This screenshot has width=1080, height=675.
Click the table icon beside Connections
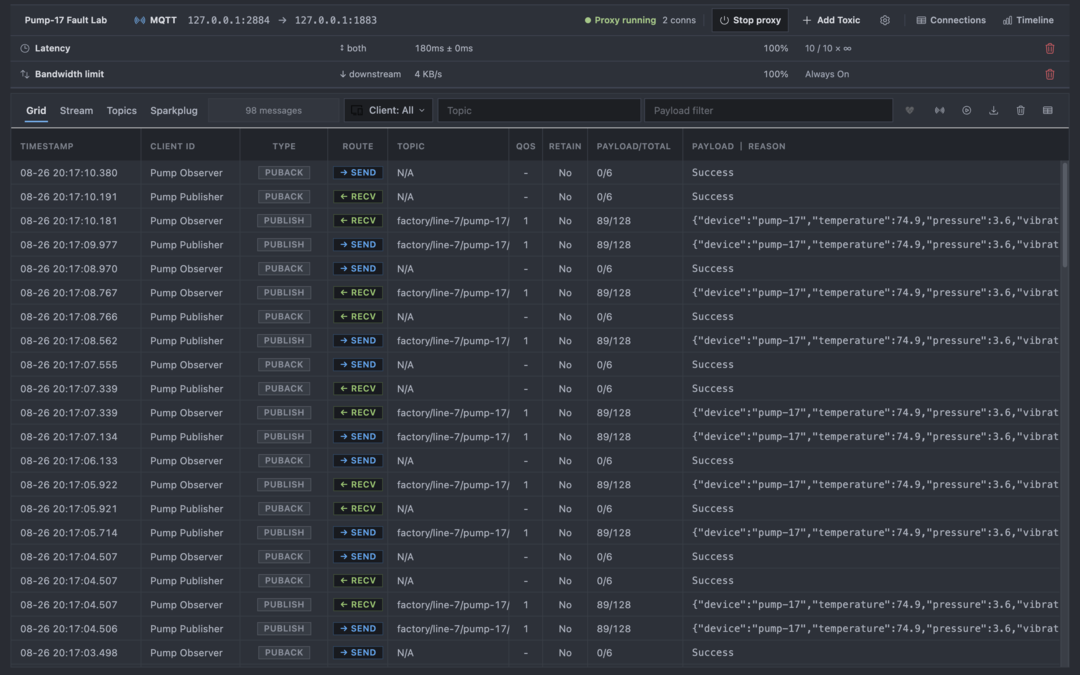click(921, 21)
